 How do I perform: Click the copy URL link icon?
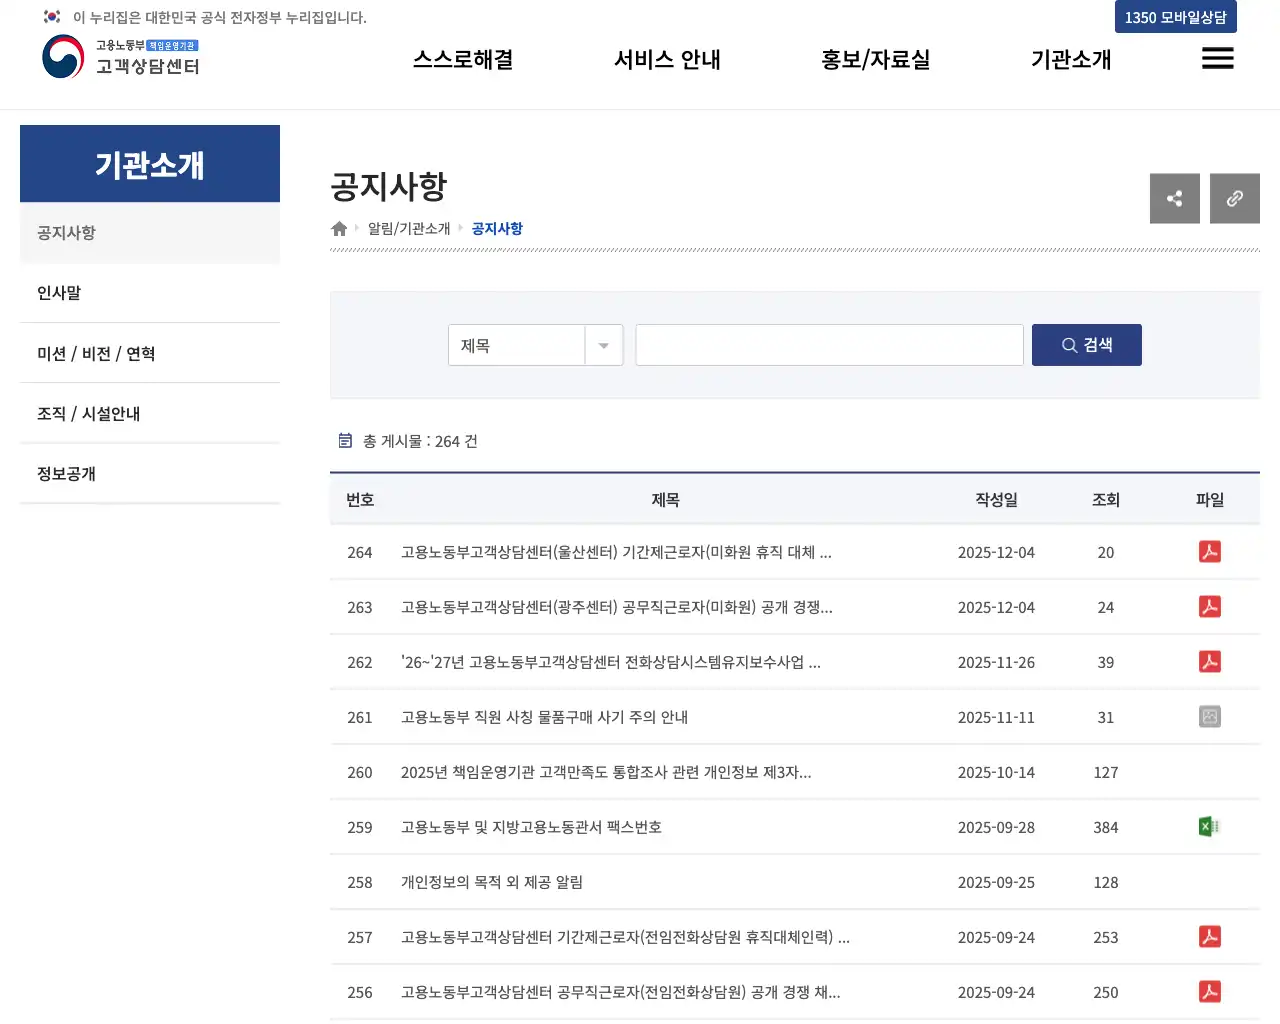(x=1234, y=198)
